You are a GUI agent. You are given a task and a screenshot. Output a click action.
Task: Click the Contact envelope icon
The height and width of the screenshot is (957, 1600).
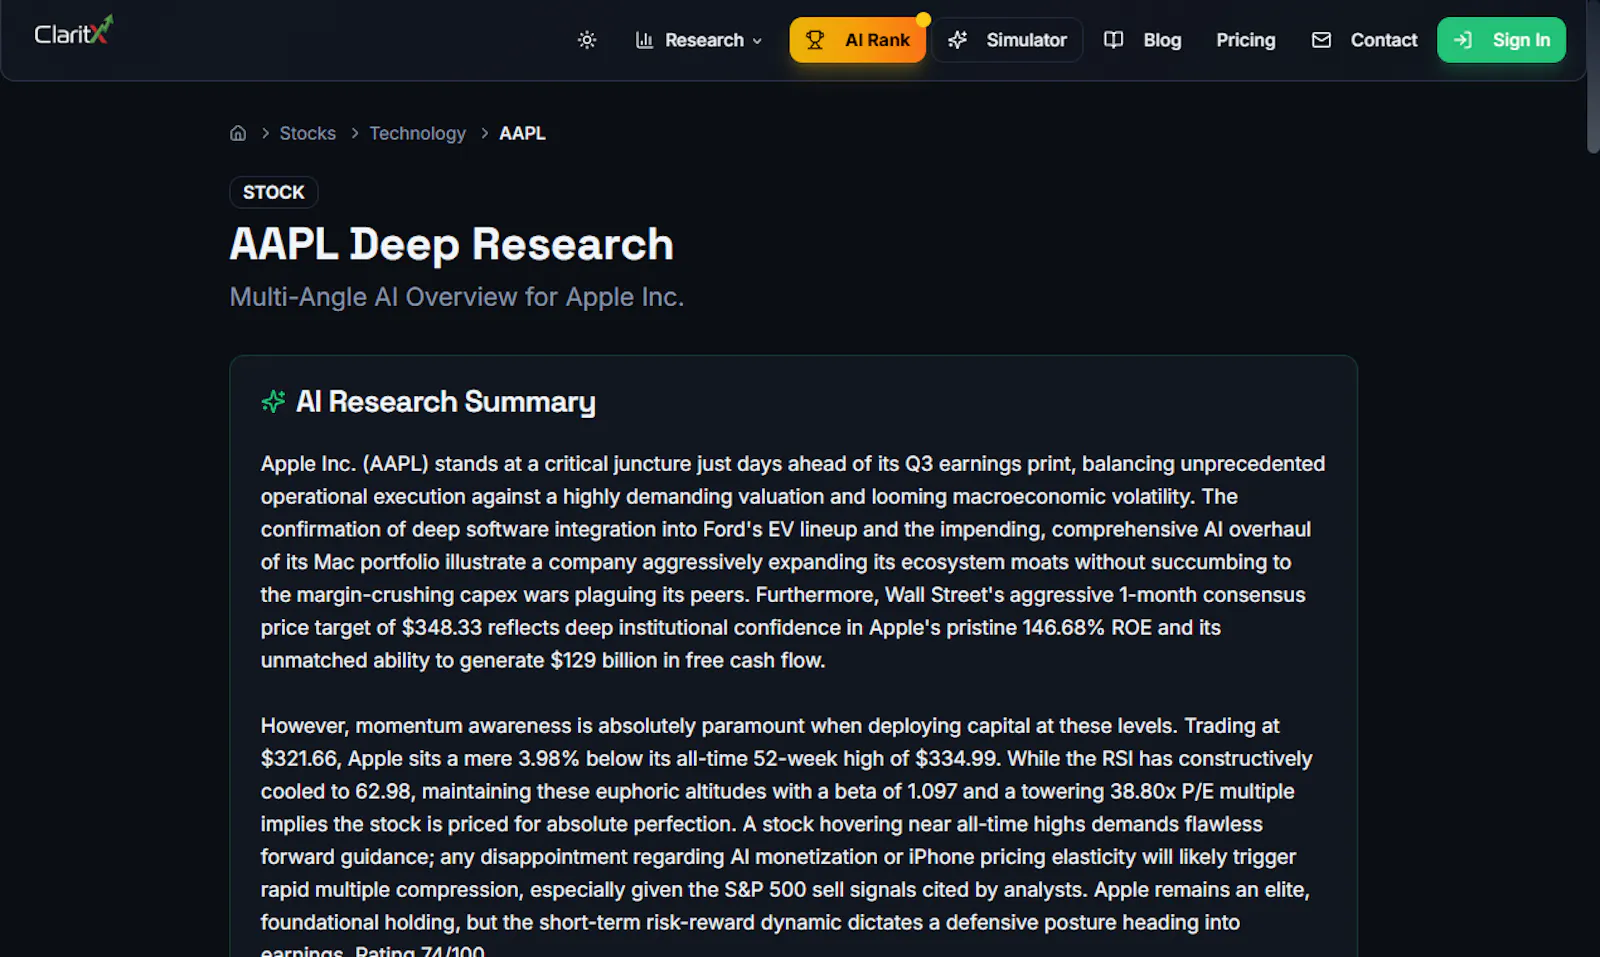1321,40
